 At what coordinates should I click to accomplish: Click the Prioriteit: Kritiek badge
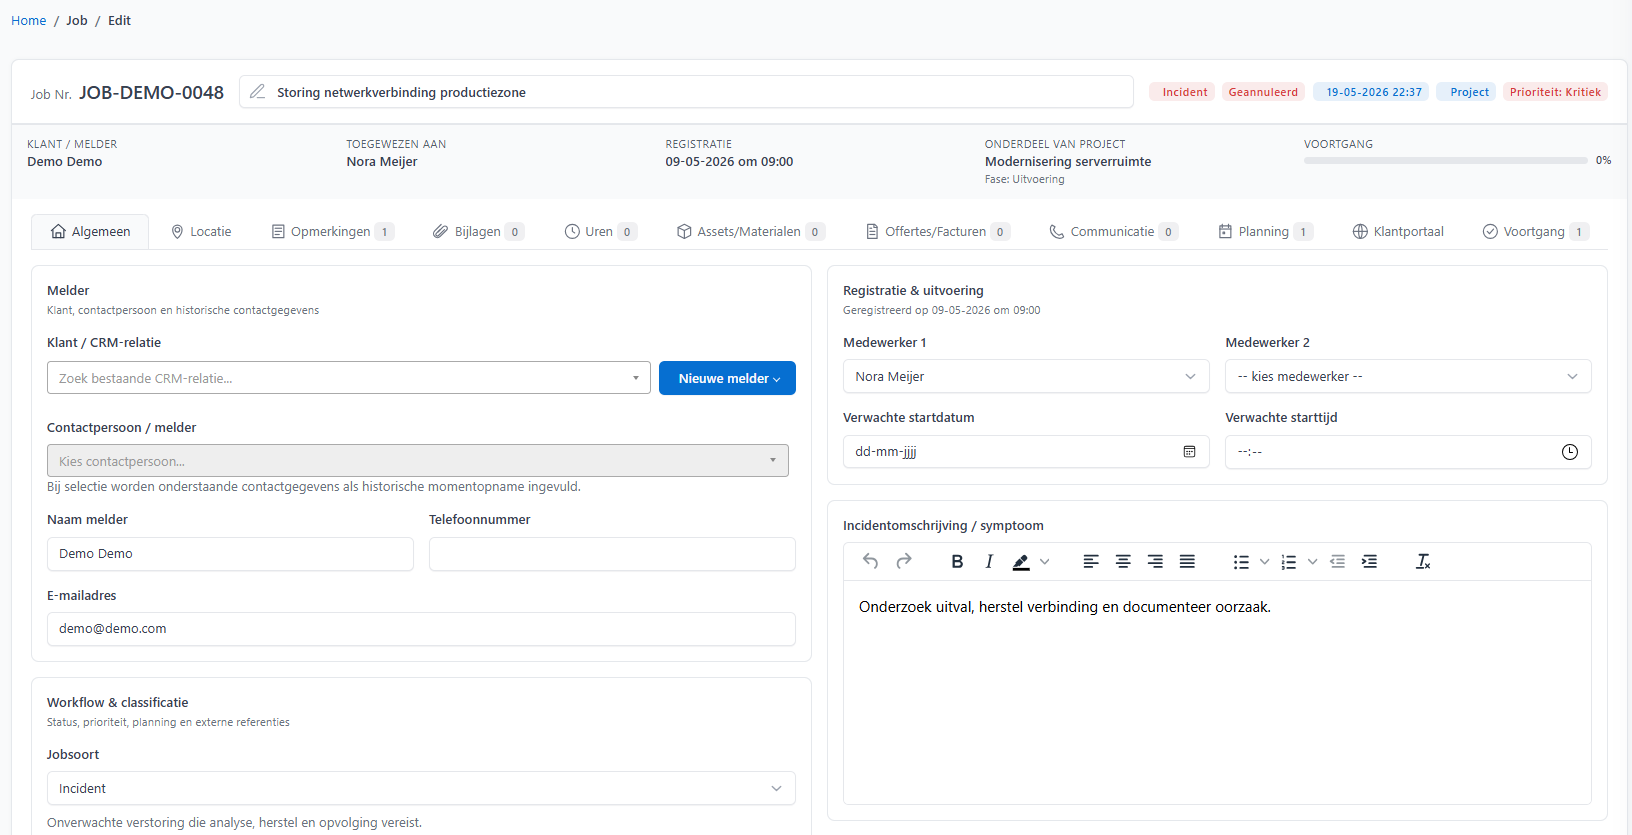(1555, 92)
